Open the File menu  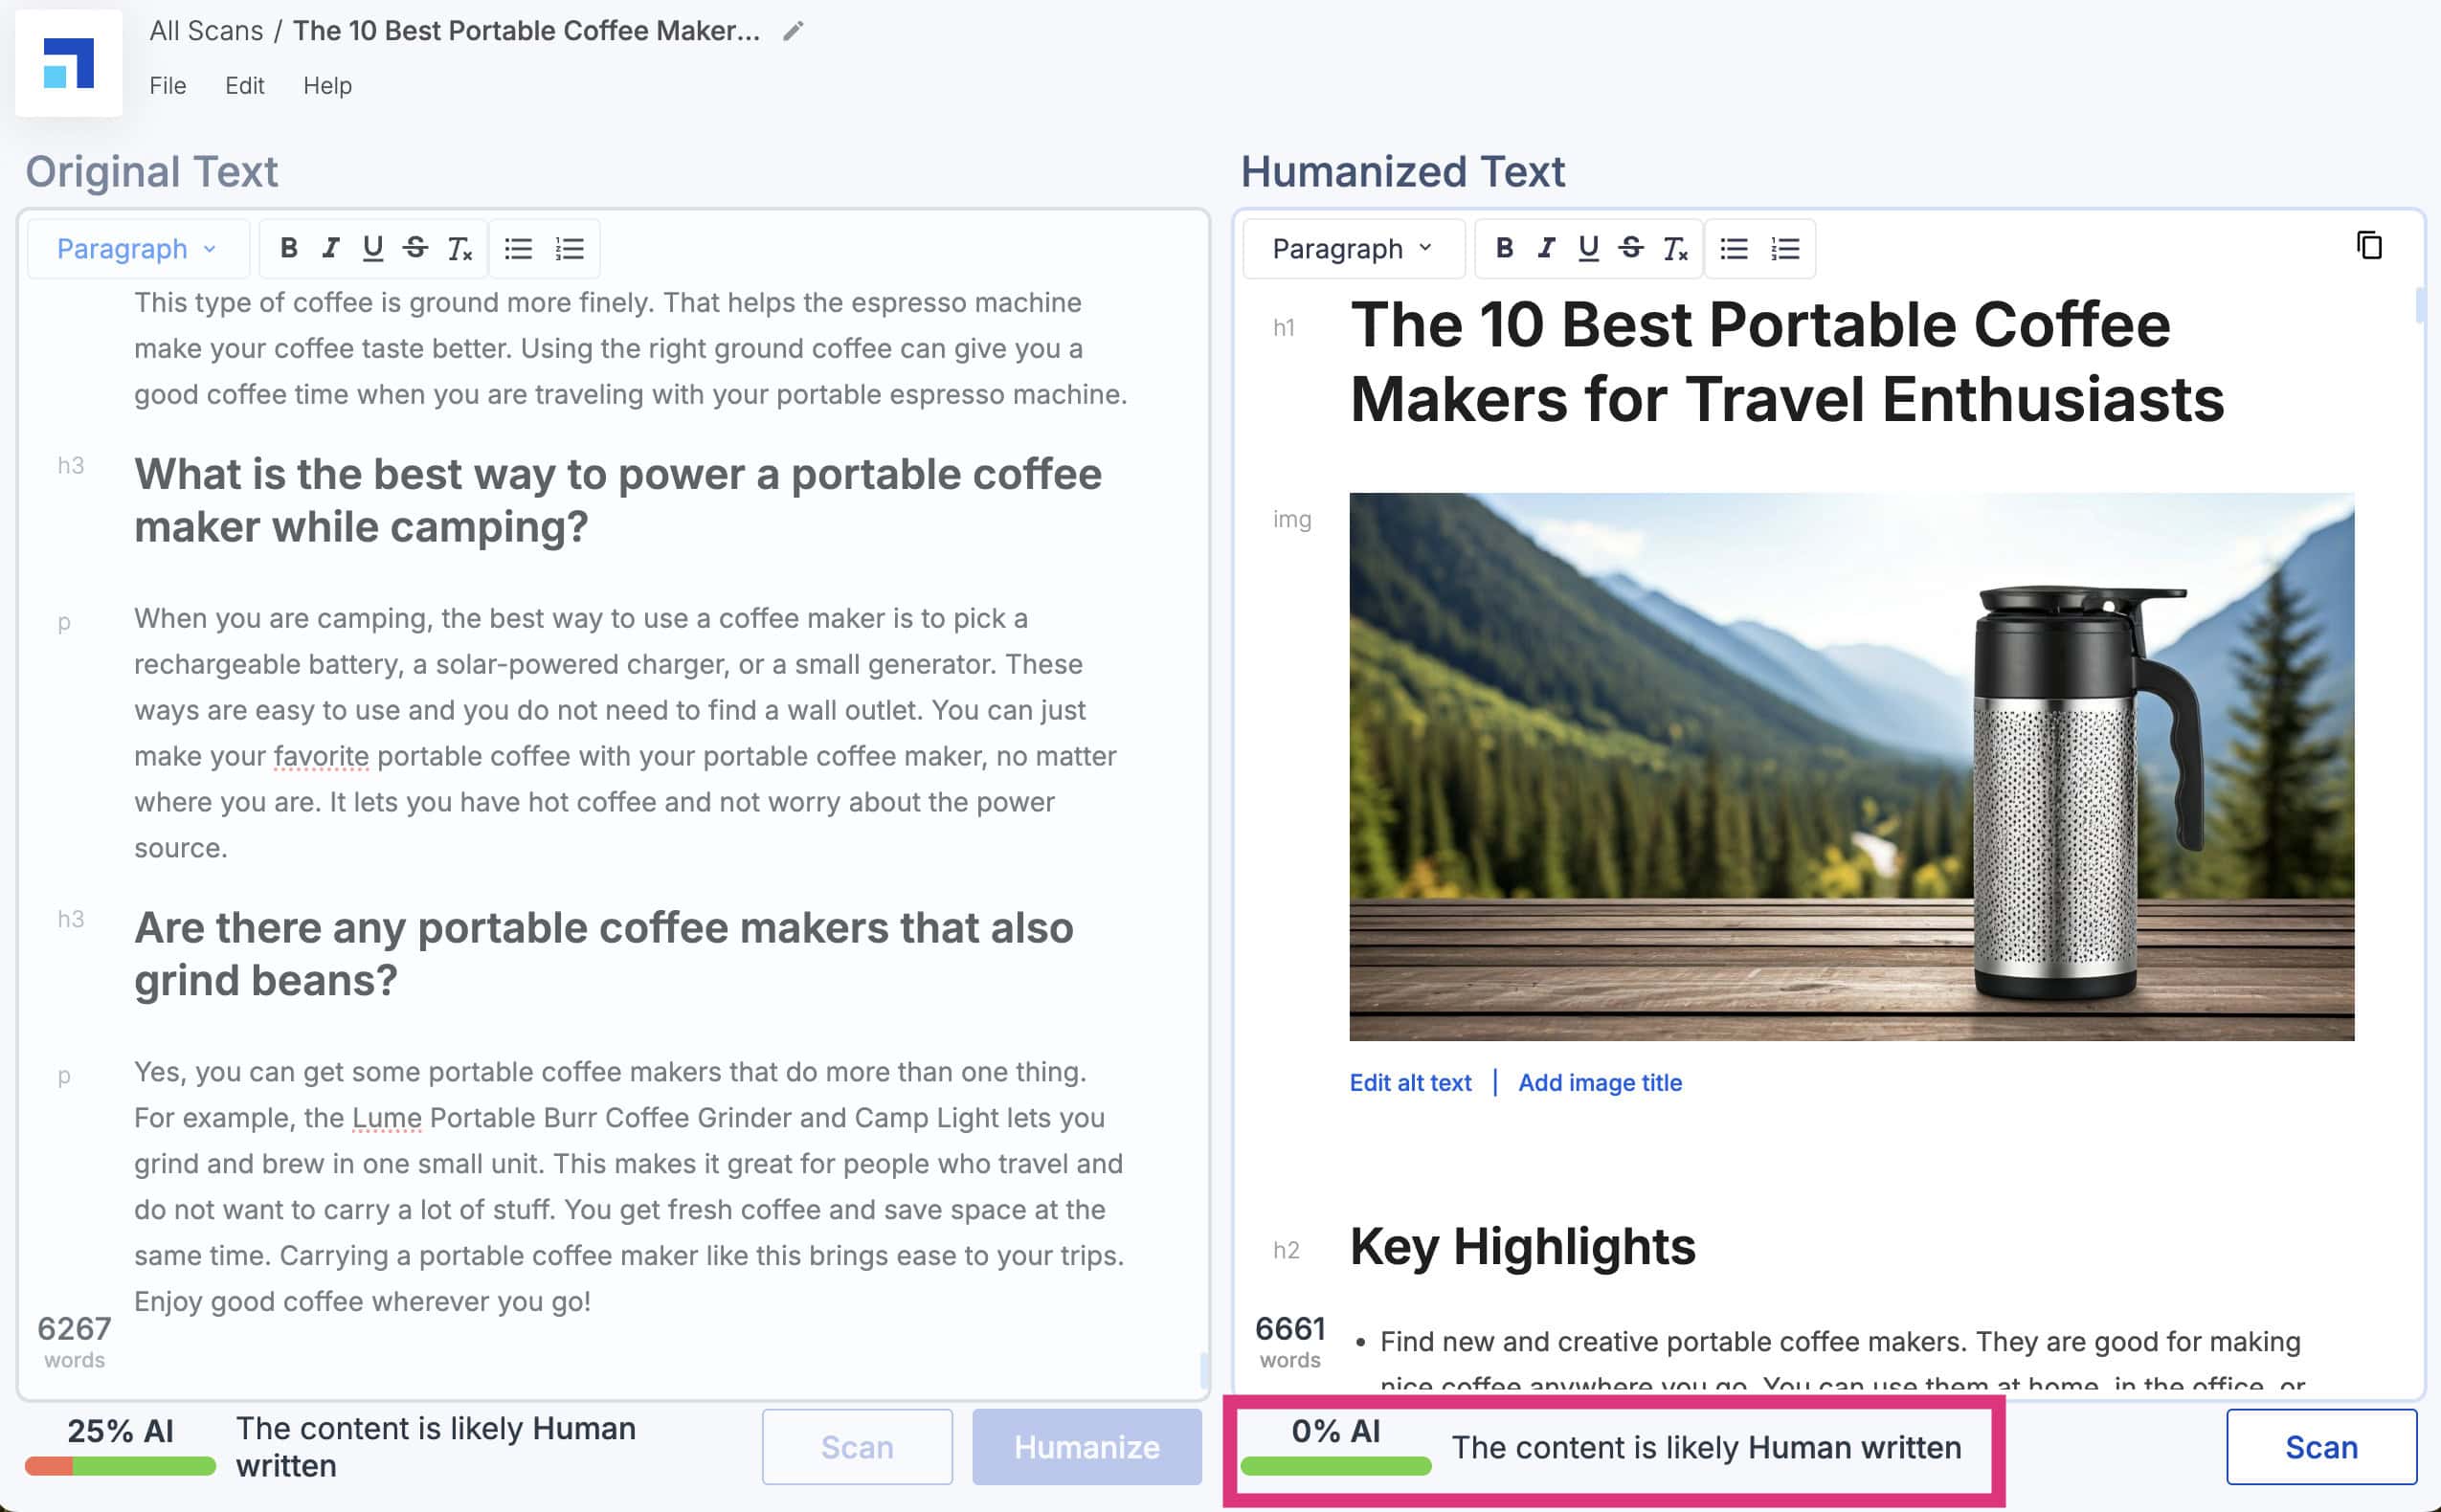[168, 86]
